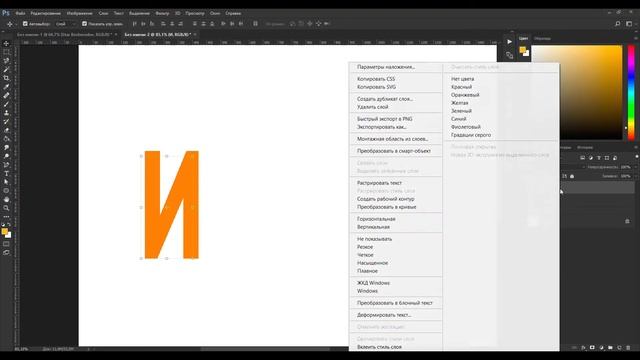Select the Eyedropper tool
This screenshot has width=640, height=360.
pos(6,87)
